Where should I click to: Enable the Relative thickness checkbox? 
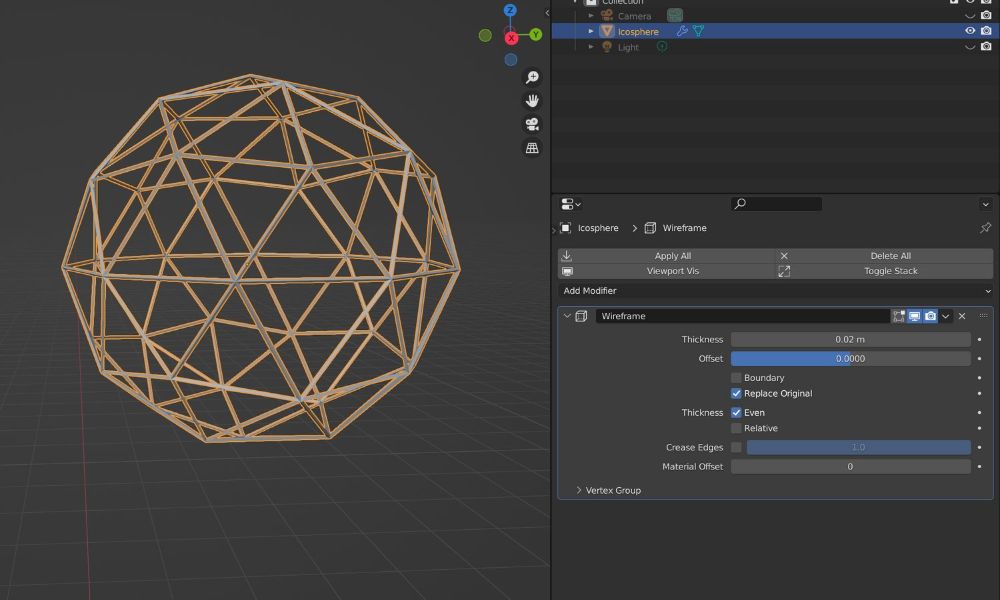[736, 428]
